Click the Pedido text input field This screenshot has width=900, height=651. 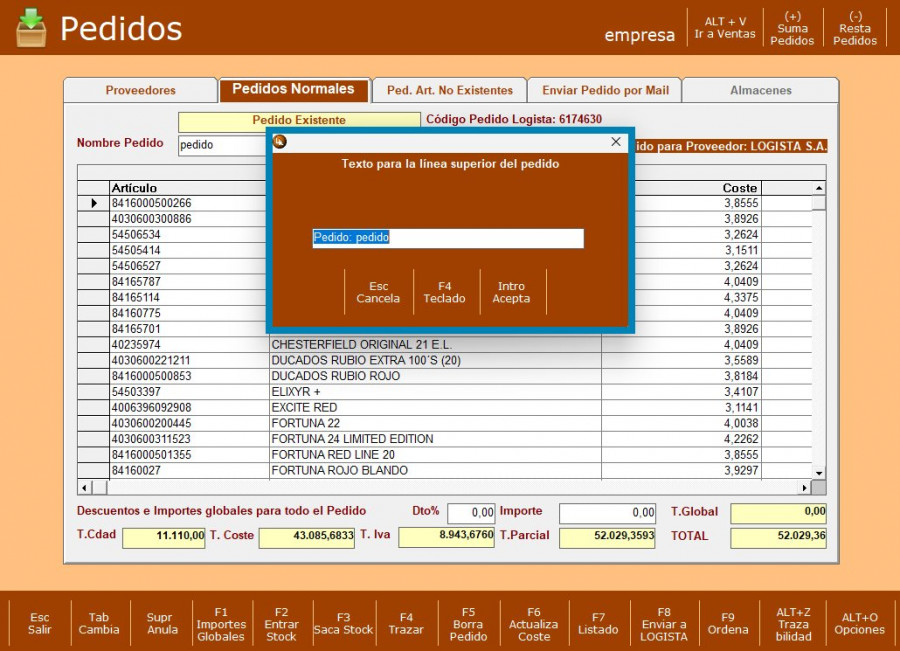[x=447, y=238]
